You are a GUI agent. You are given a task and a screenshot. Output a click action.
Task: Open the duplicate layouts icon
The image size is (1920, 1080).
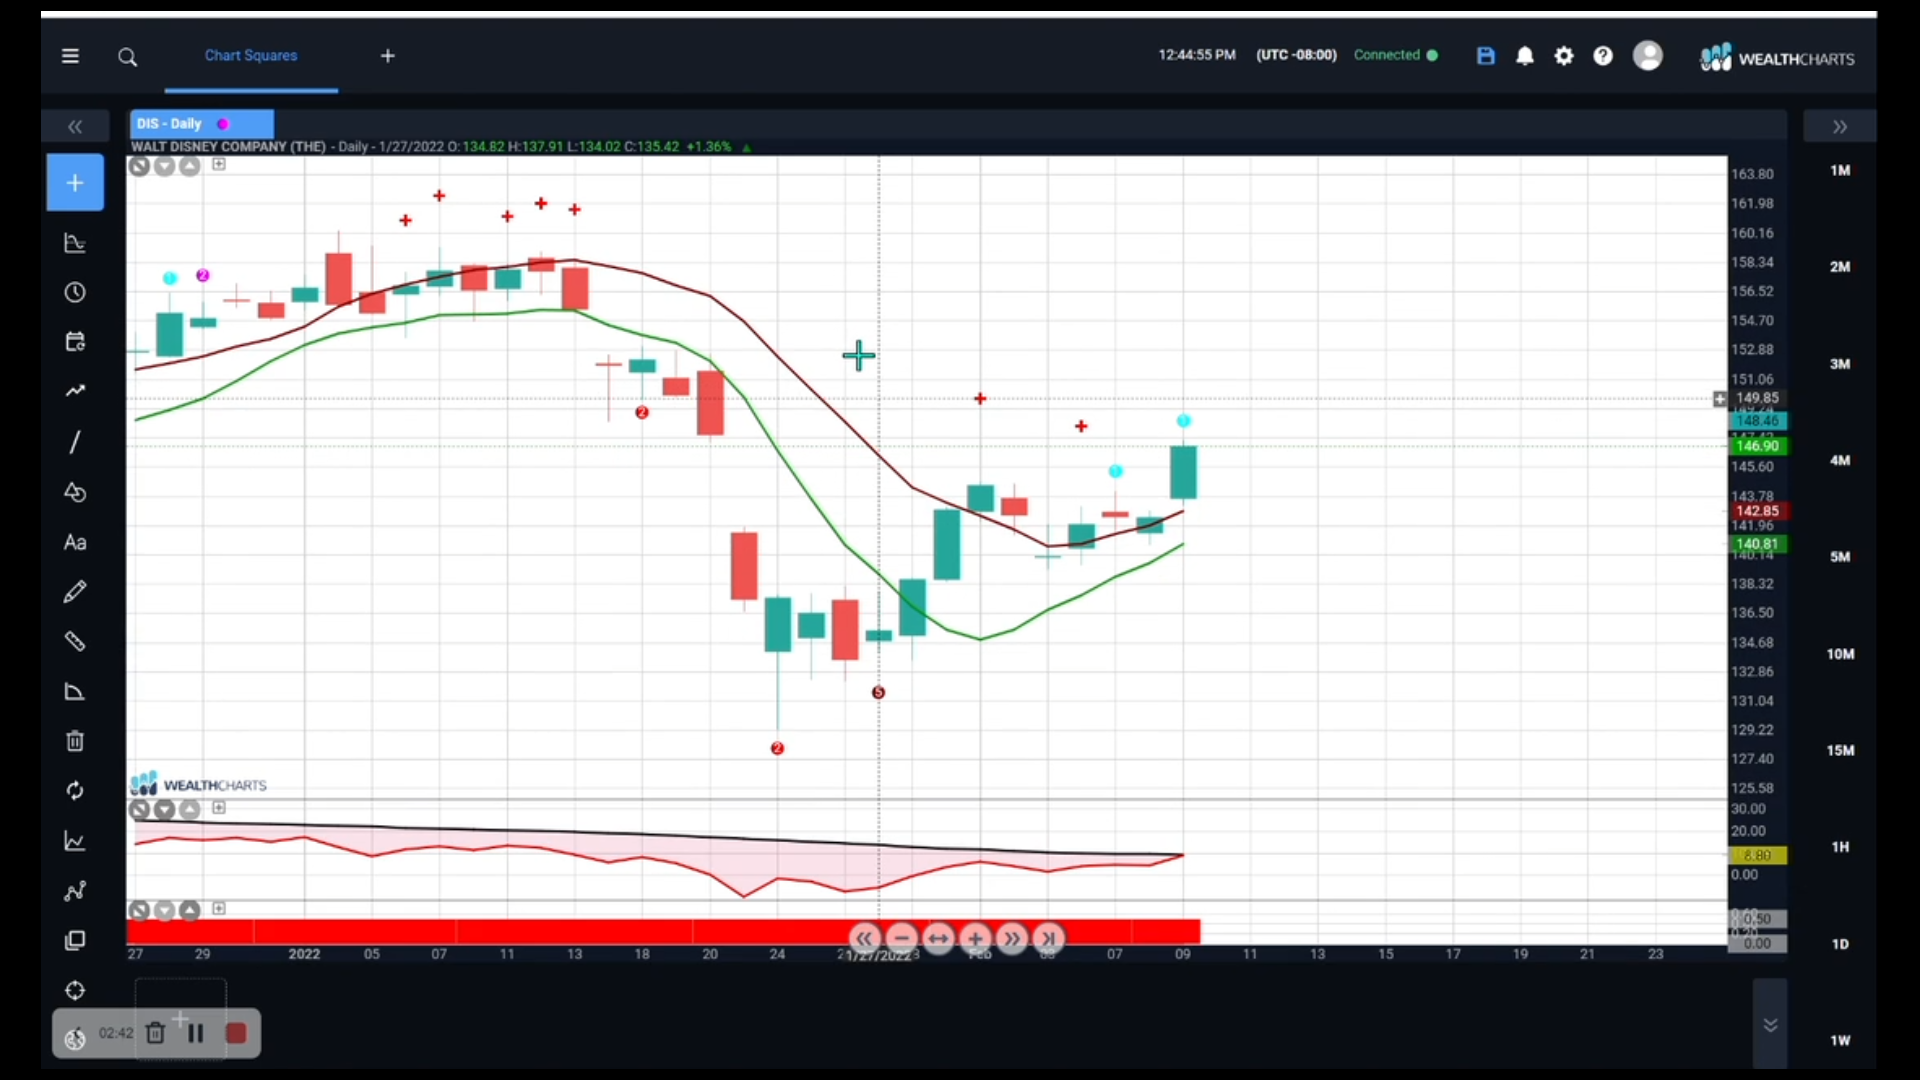pyautogui.click(x=75, y=940)
